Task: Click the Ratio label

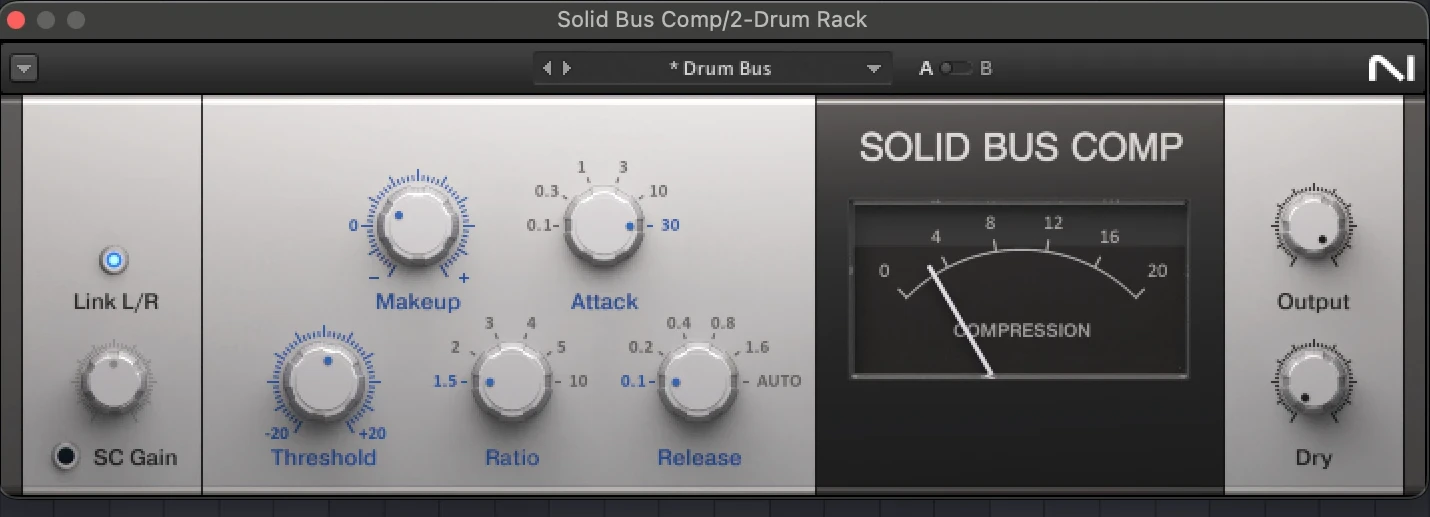Action: point(512,458)
